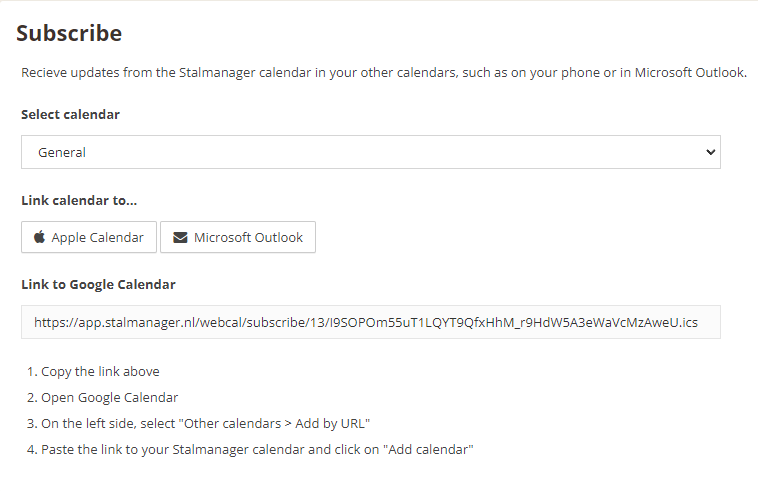Expand the calendar dropdown chevron arrow

710,152
